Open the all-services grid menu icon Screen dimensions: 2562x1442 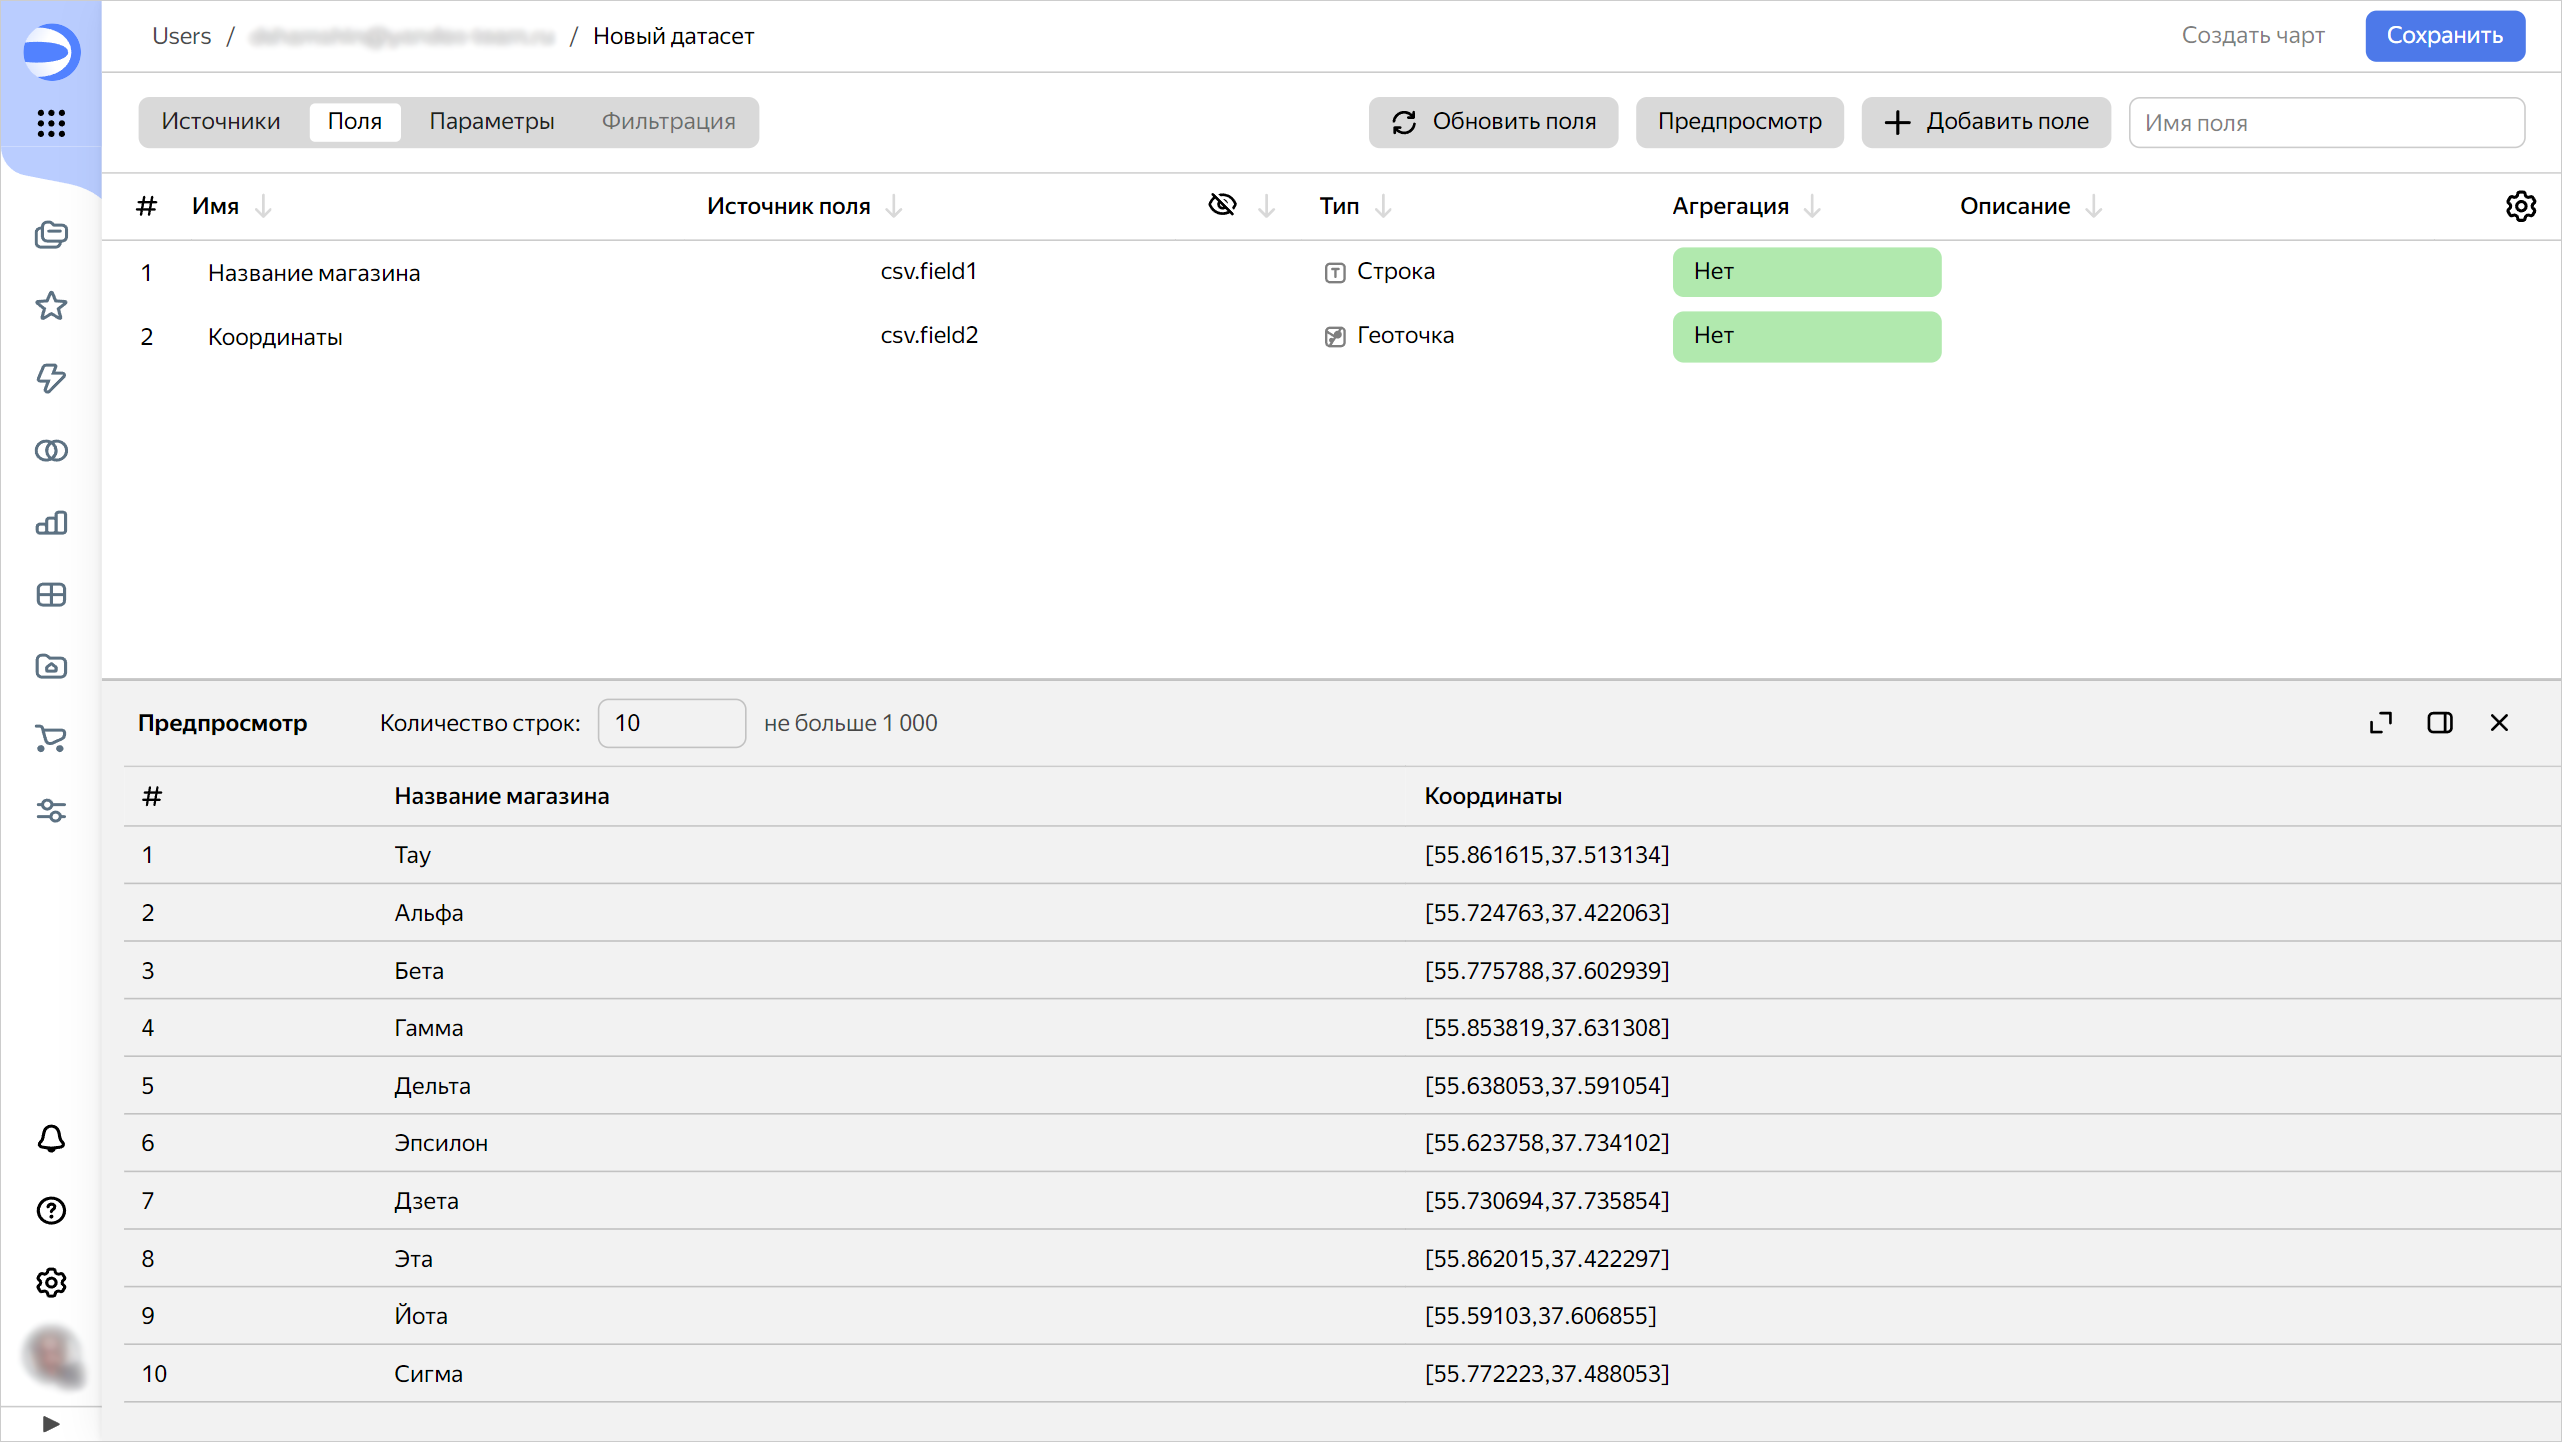51,123
